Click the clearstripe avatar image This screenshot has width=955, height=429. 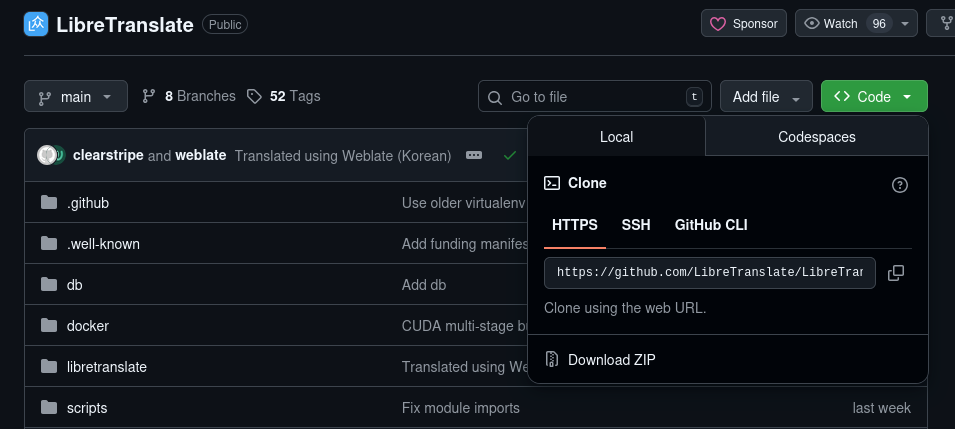48,155
